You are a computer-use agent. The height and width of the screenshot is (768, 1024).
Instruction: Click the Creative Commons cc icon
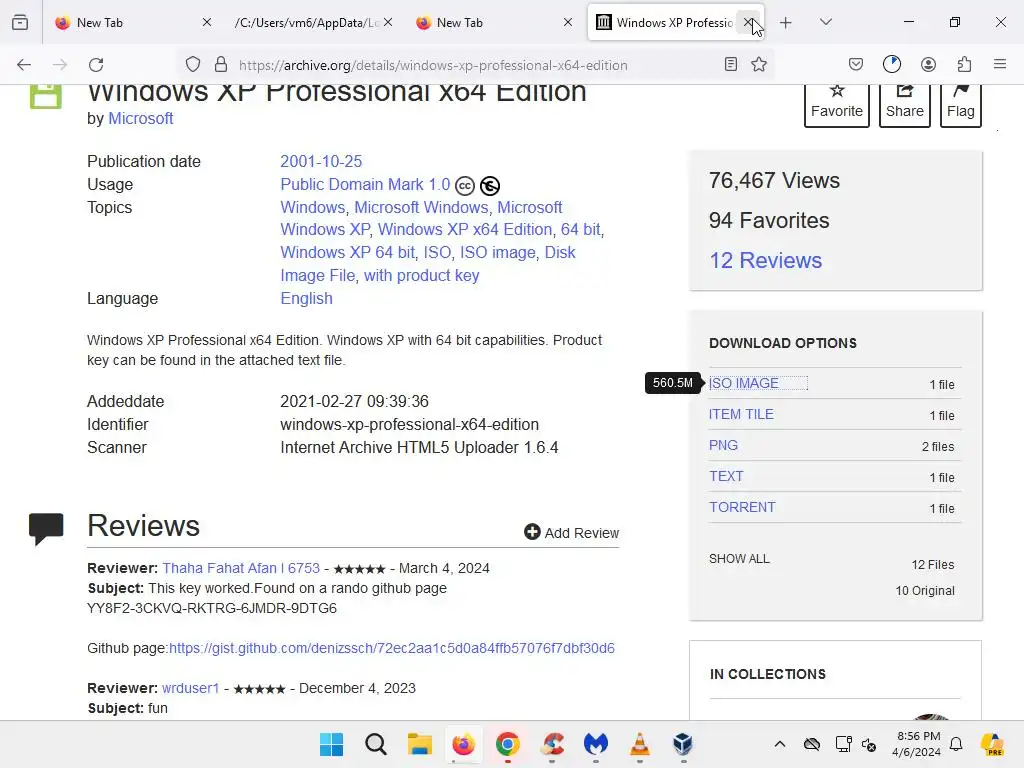pyautogui.click(x=464, y=186)
